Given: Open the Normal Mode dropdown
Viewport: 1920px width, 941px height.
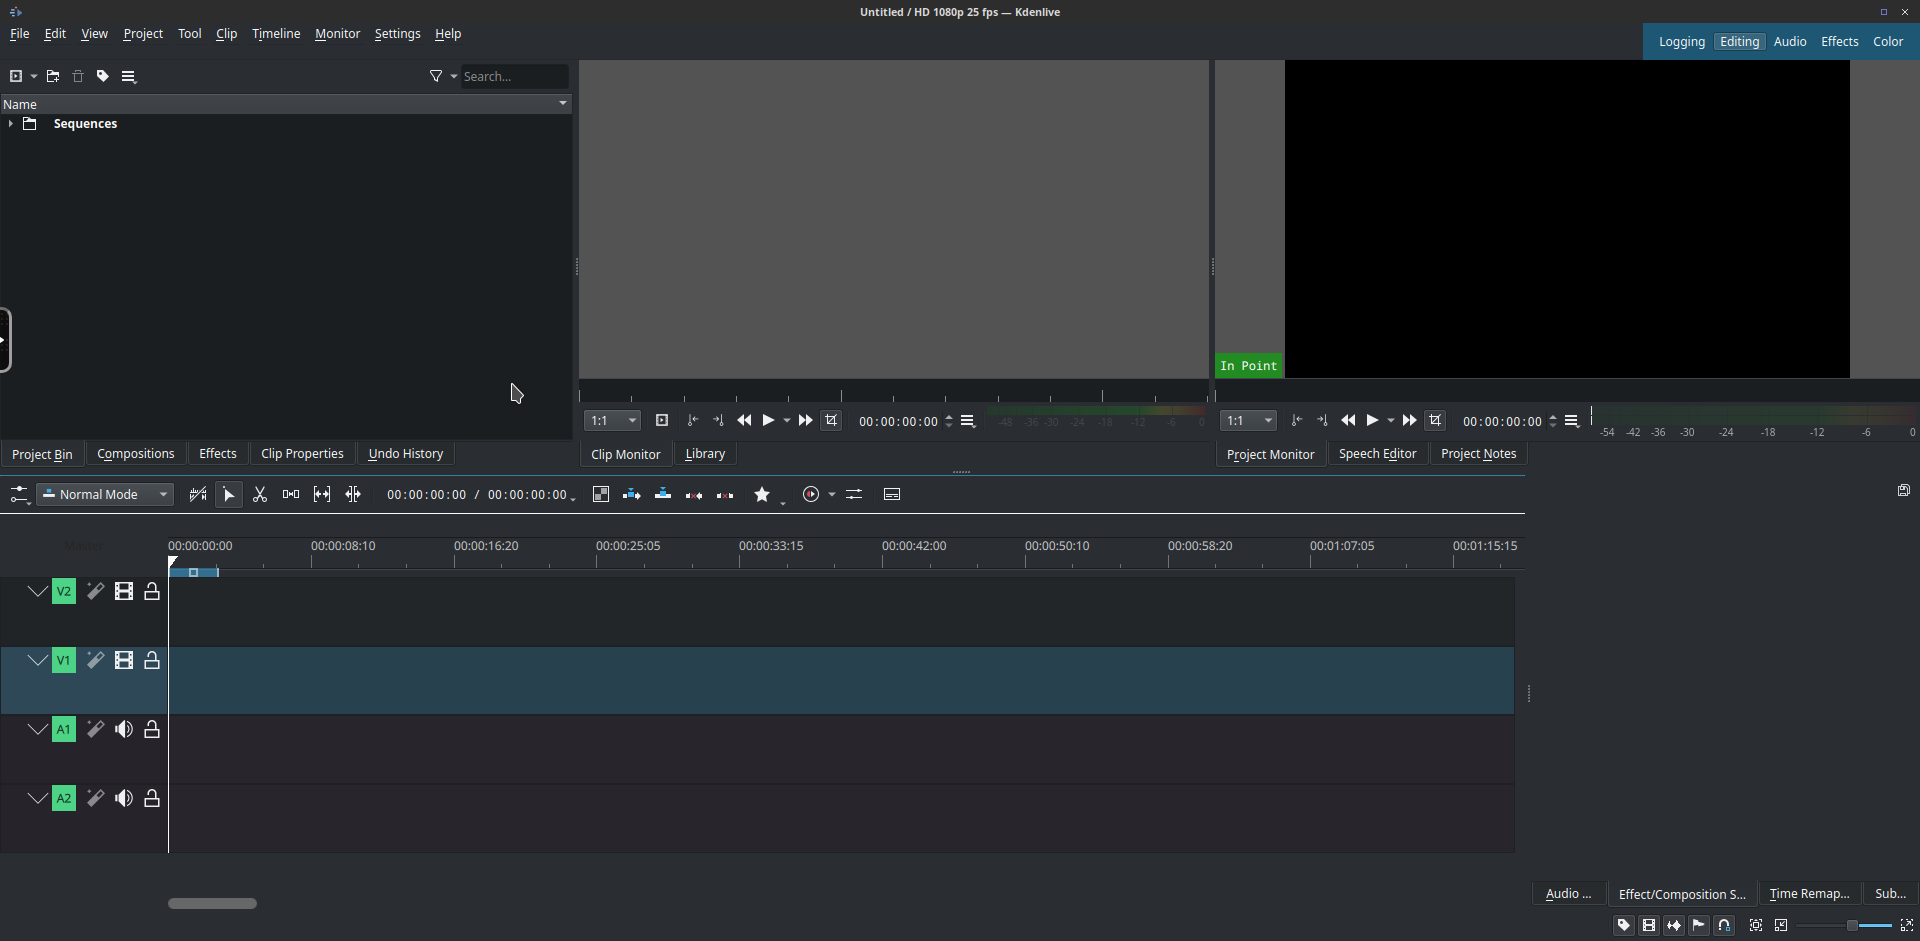Looking at the screenshot, I should click(106, 494).
